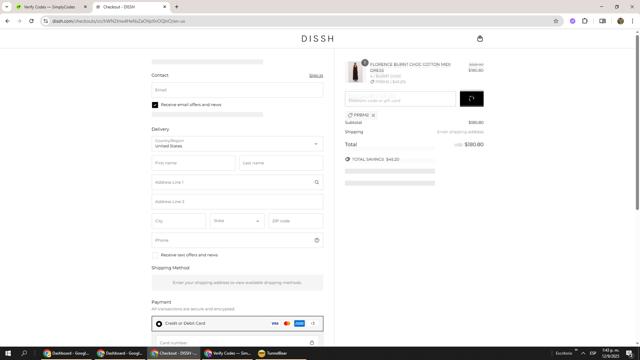Open the Extensions puzzle icon
Image resolution: width=640 pixels, height=360 pixels.
pos(585,21)
